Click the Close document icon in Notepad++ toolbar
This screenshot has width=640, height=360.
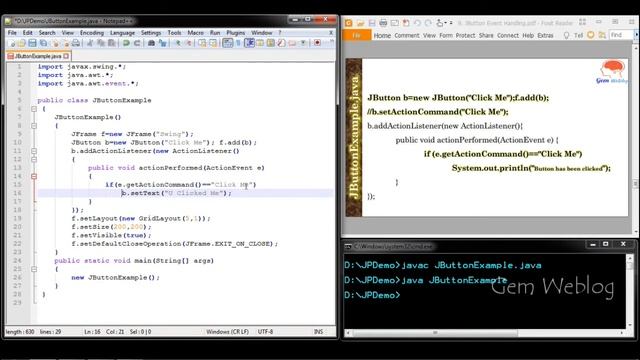pyautogui.click(x=56, y=43)
